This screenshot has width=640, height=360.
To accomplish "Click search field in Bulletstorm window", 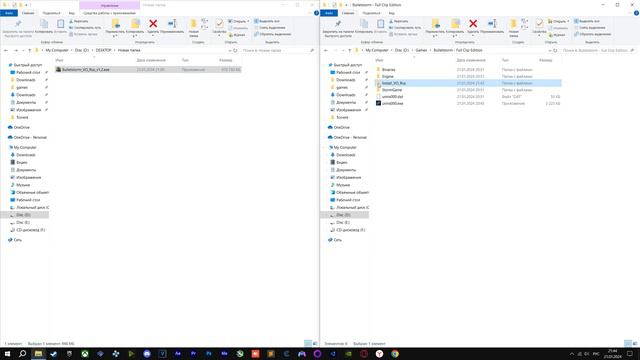I will click(598, 50).
